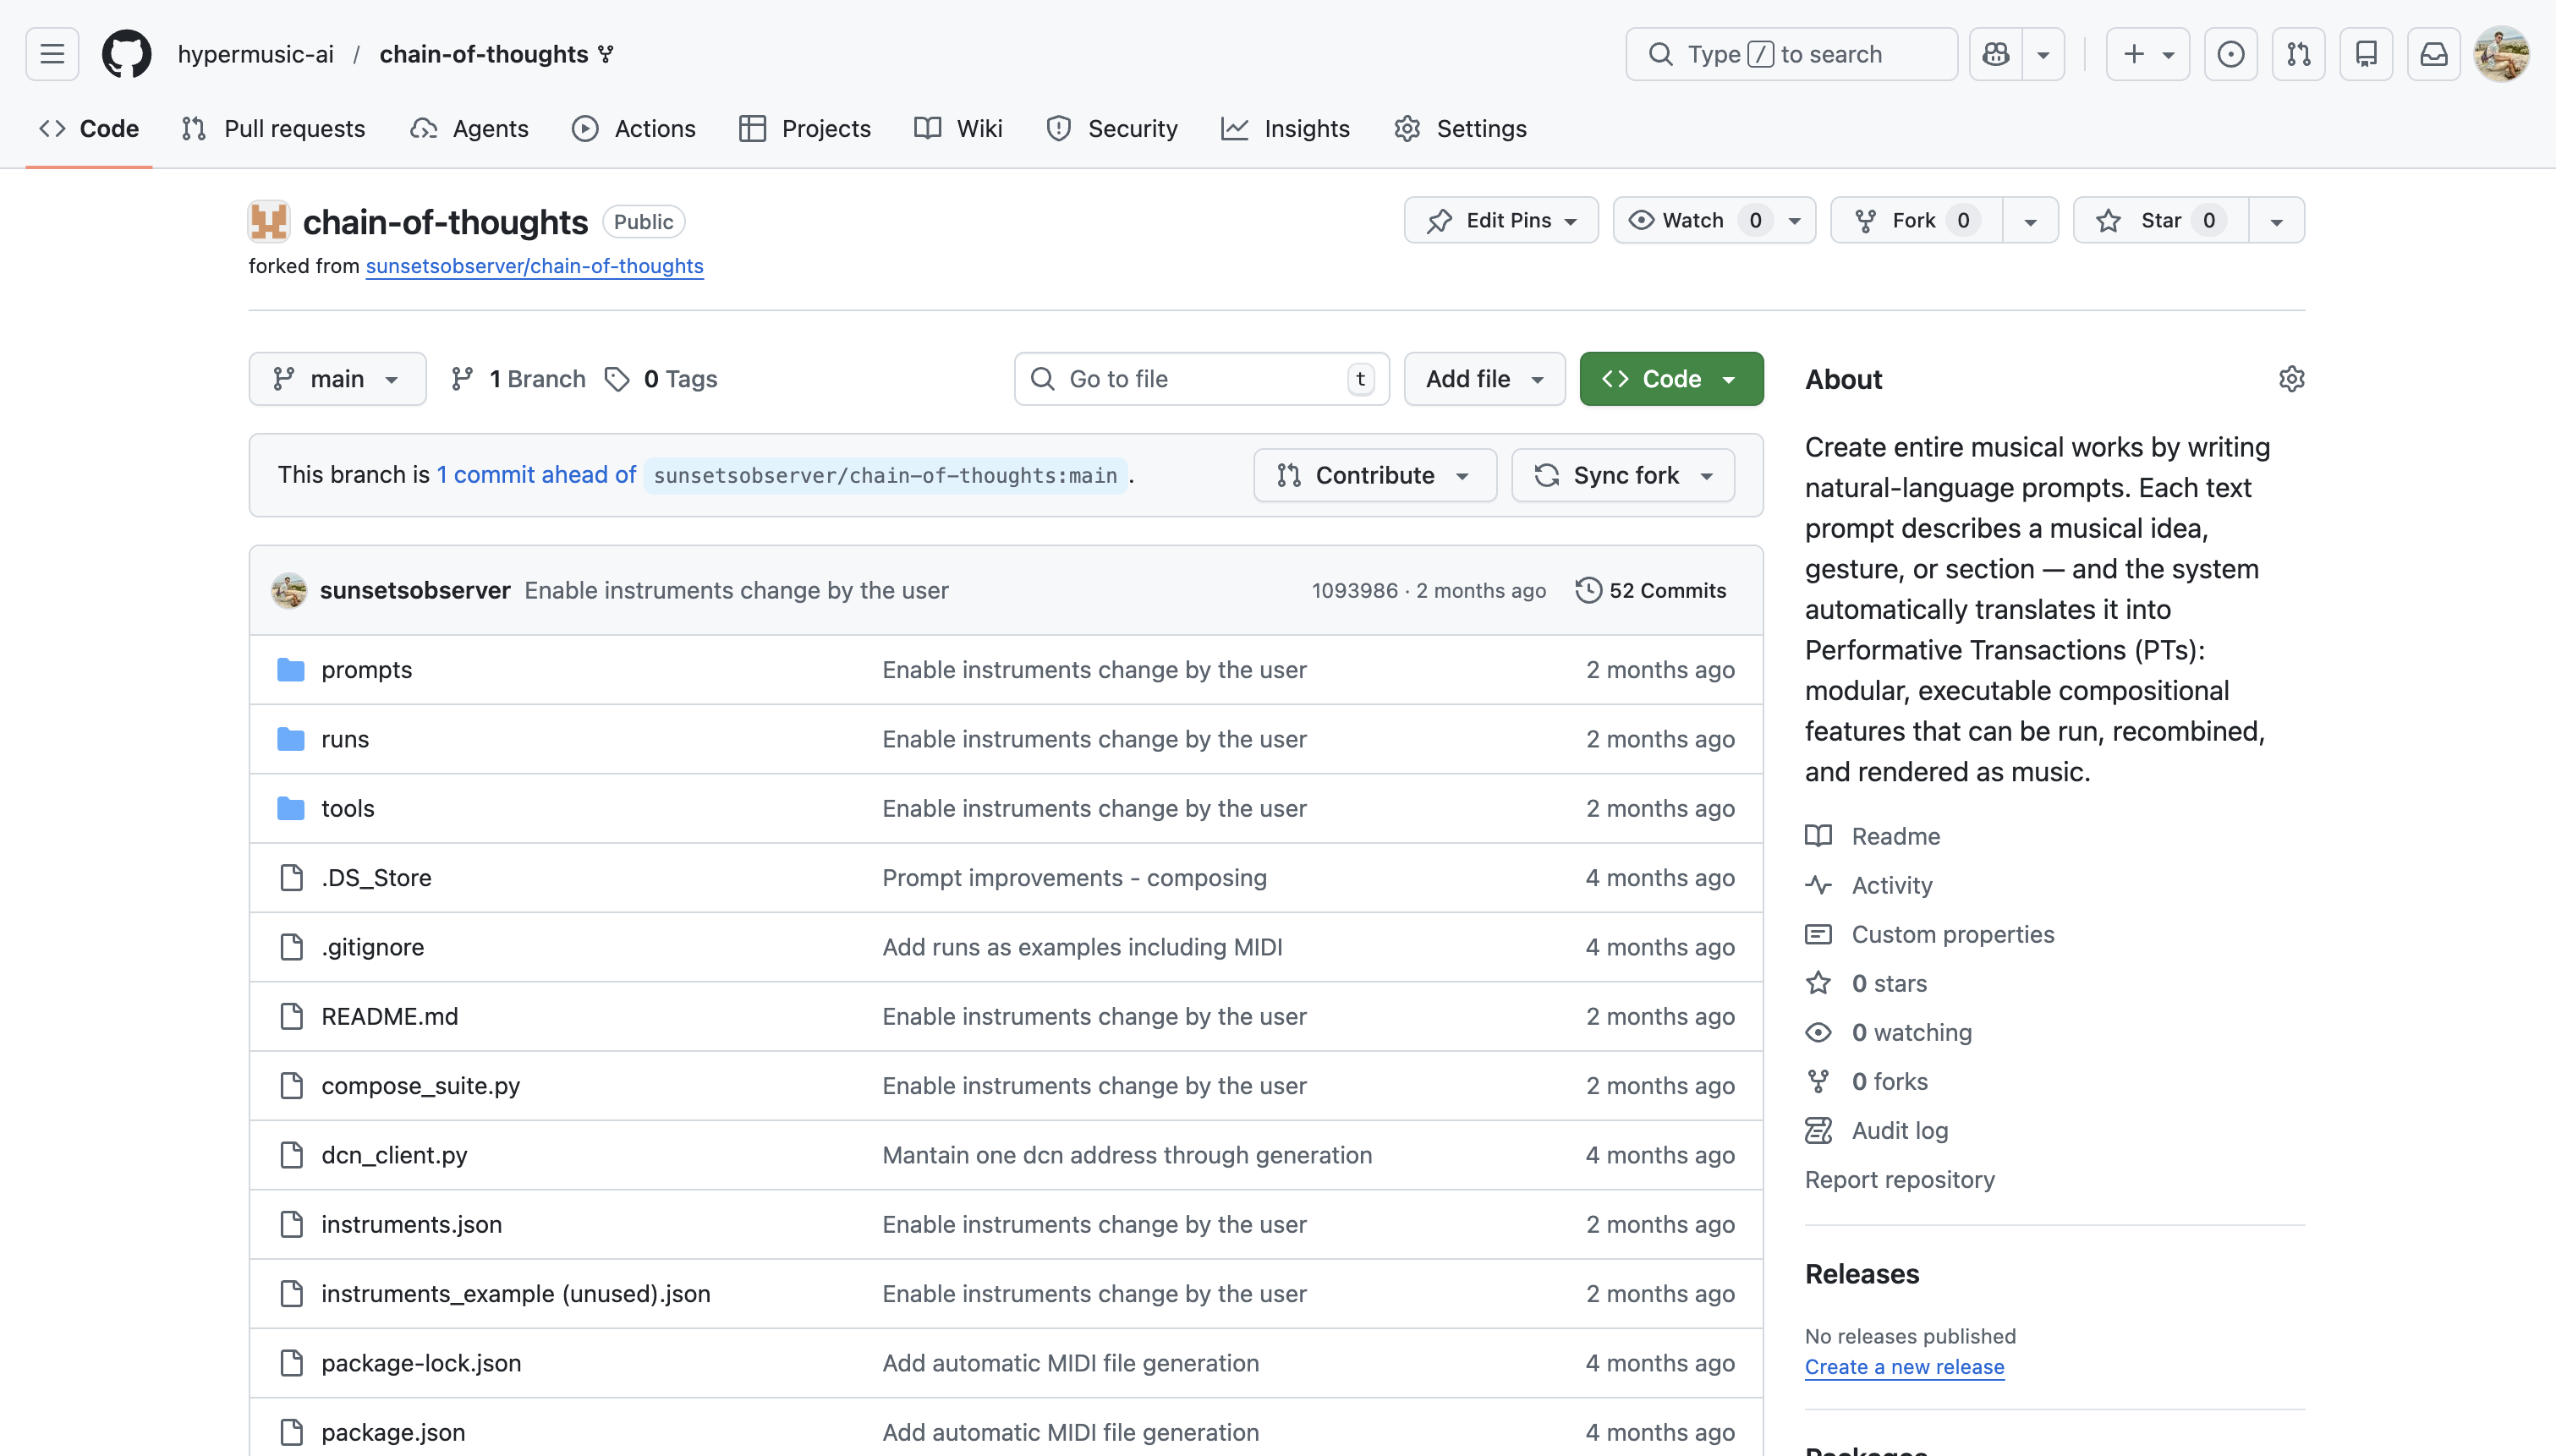The height and width of the screenshot is (1456, 2556).
Task: Open the Notifications inbox icon
Action: click(x=2433, y=54)
